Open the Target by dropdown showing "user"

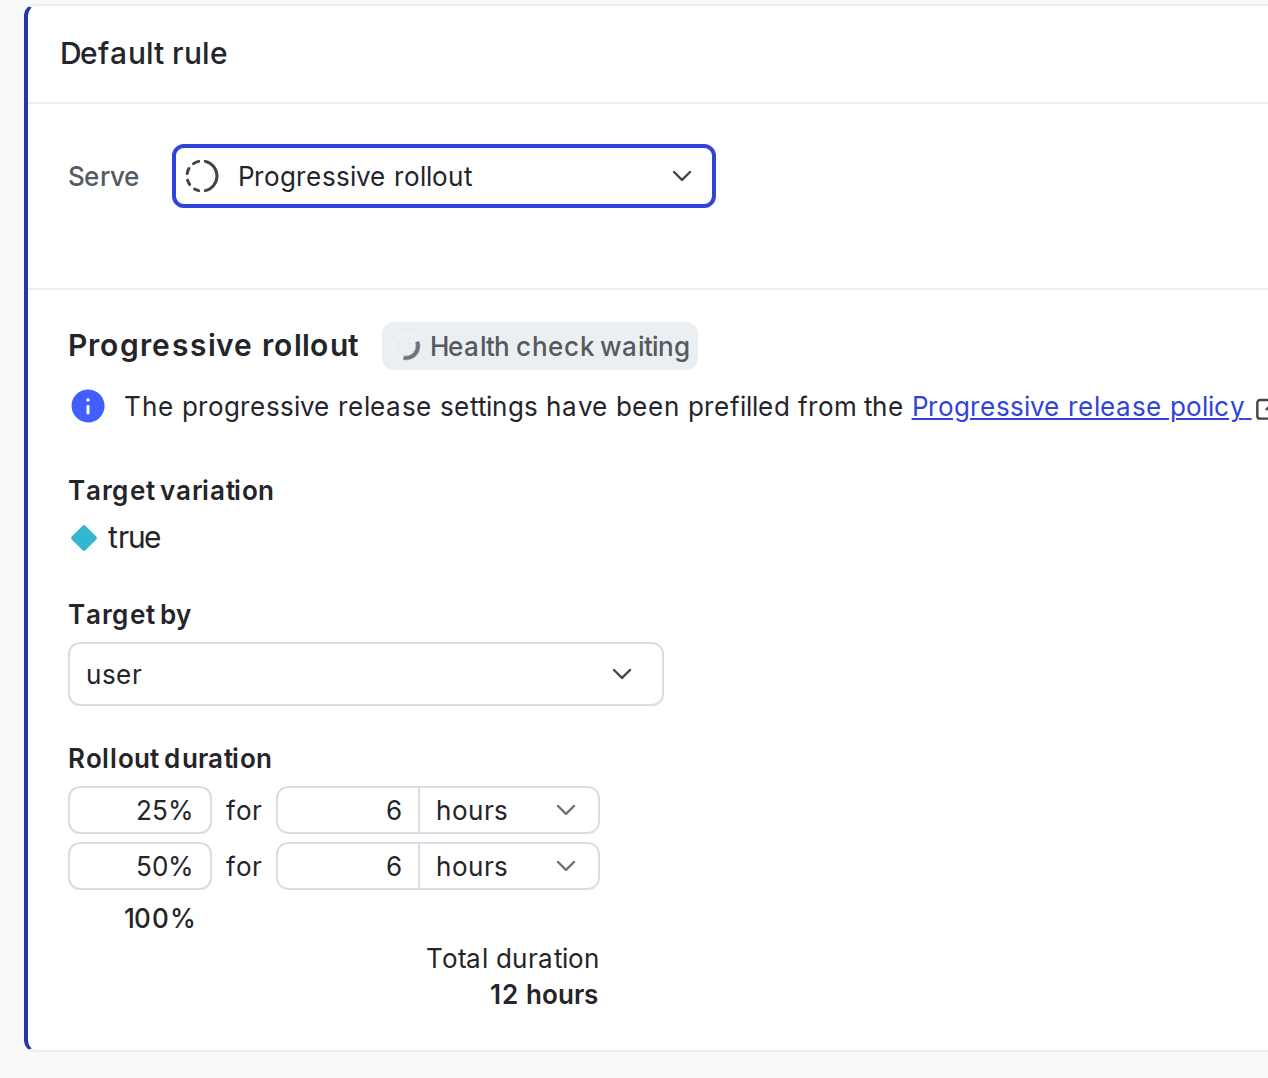[366, 674]
